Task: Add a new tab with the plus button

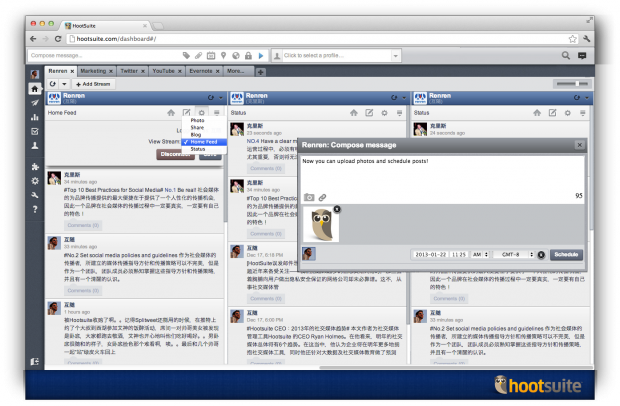Action: point(261,72)
